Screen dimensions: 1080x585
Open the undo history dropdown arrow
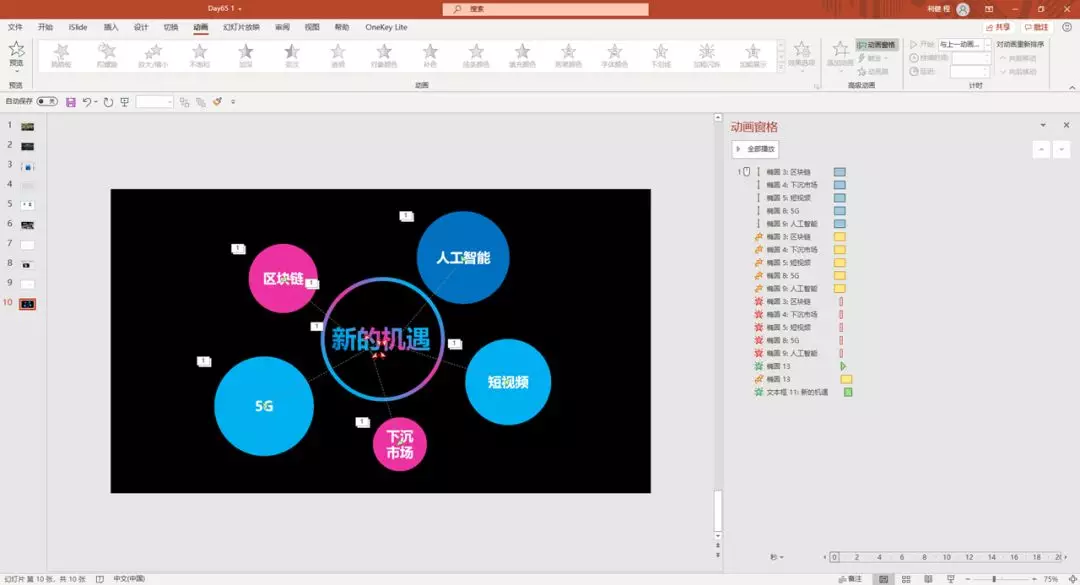click(96, 102)
